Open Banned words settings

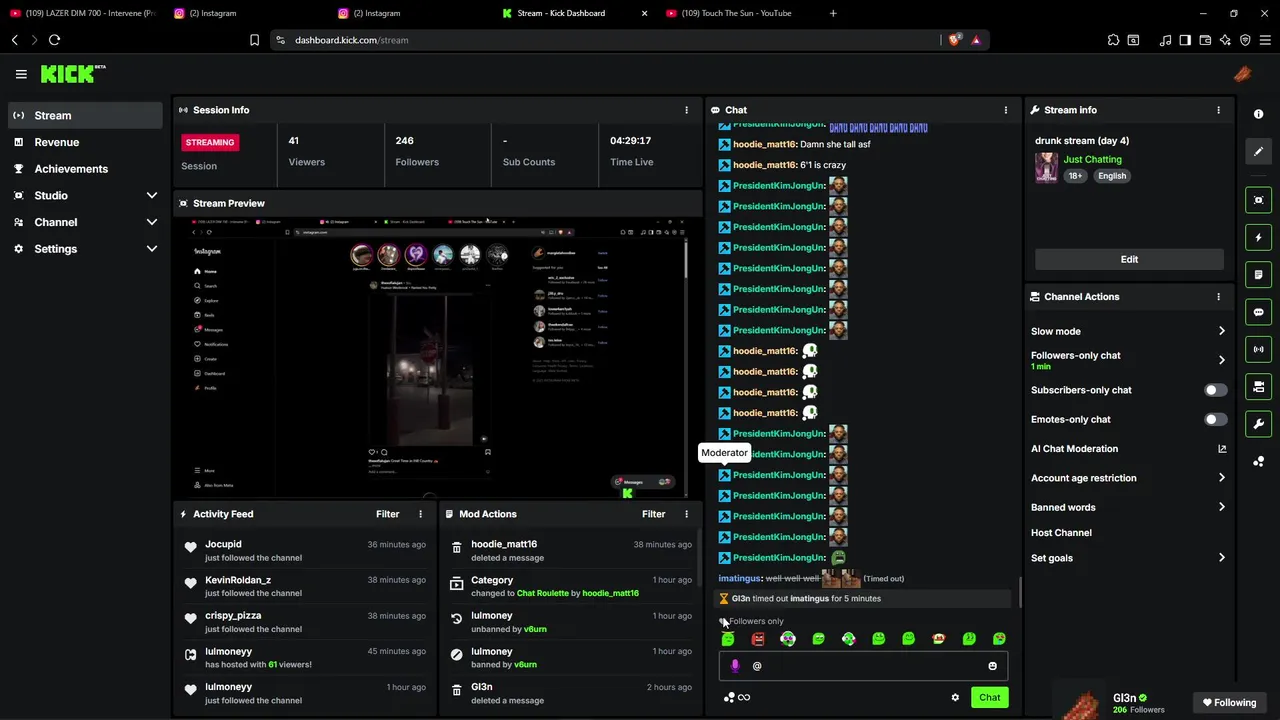(x=1128, y=507)
